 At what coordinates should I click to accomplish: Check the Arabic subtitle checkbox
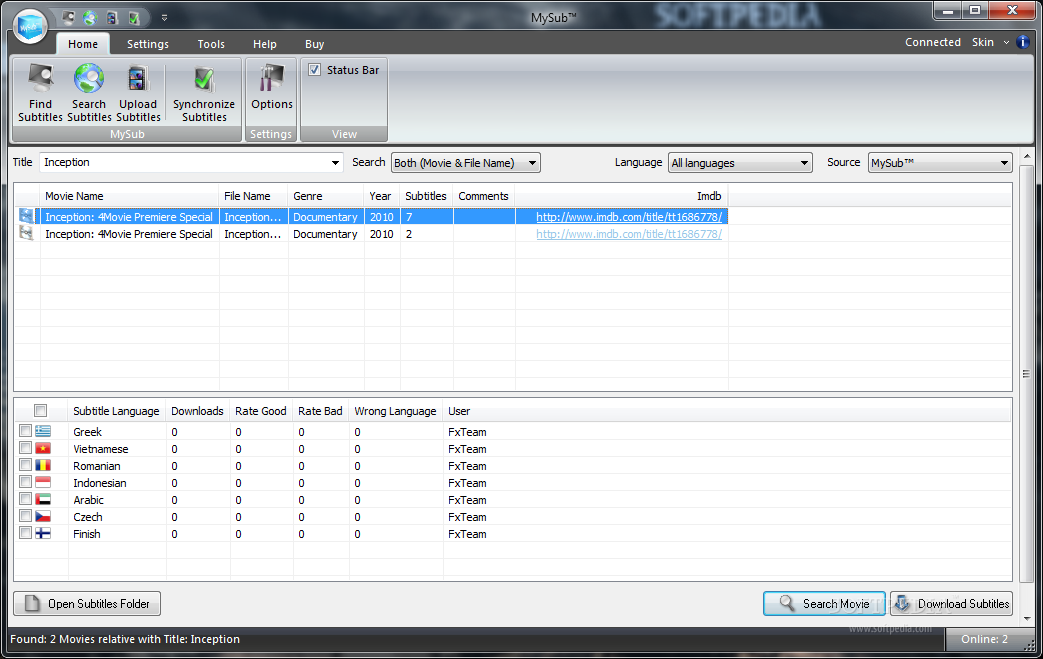click(25, 499)
